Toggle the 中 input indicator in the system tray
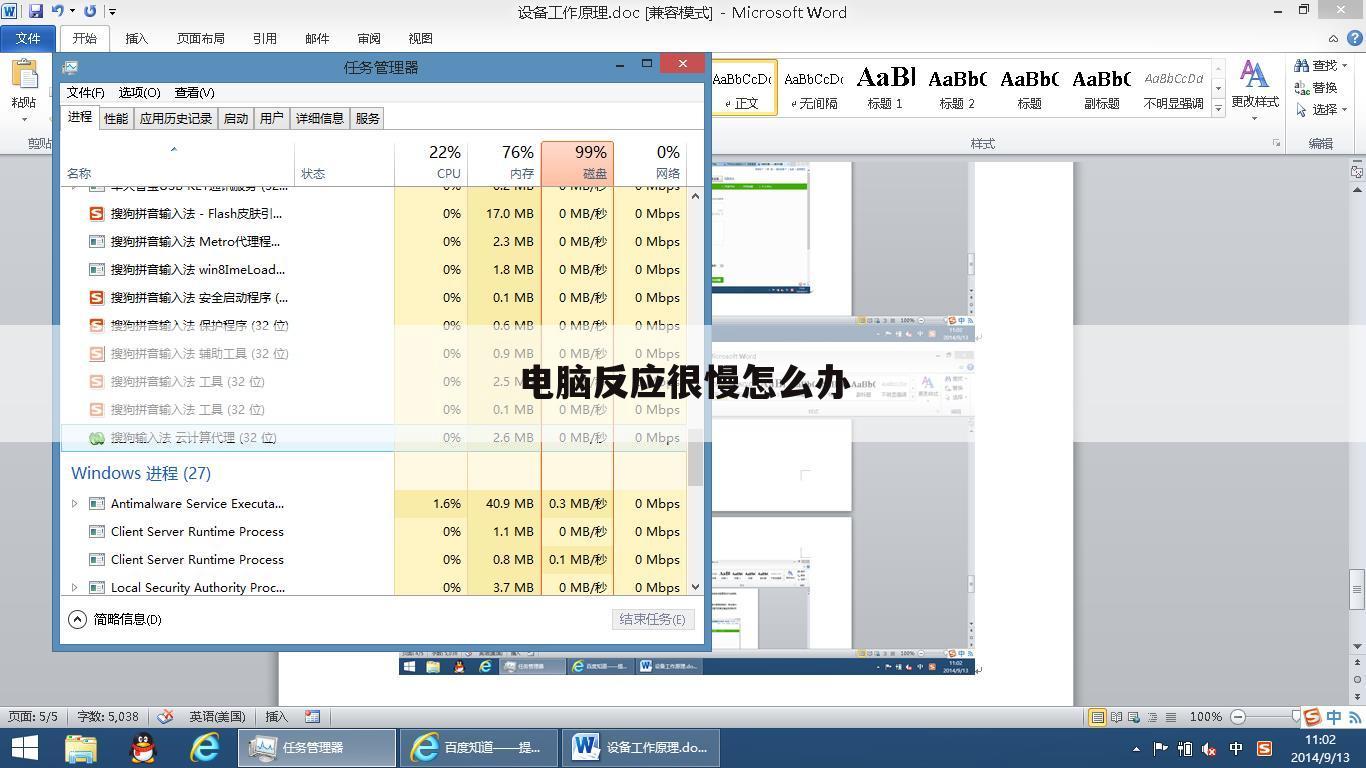This screenshot has height=768, width=1366. [x=1236, y=748]
